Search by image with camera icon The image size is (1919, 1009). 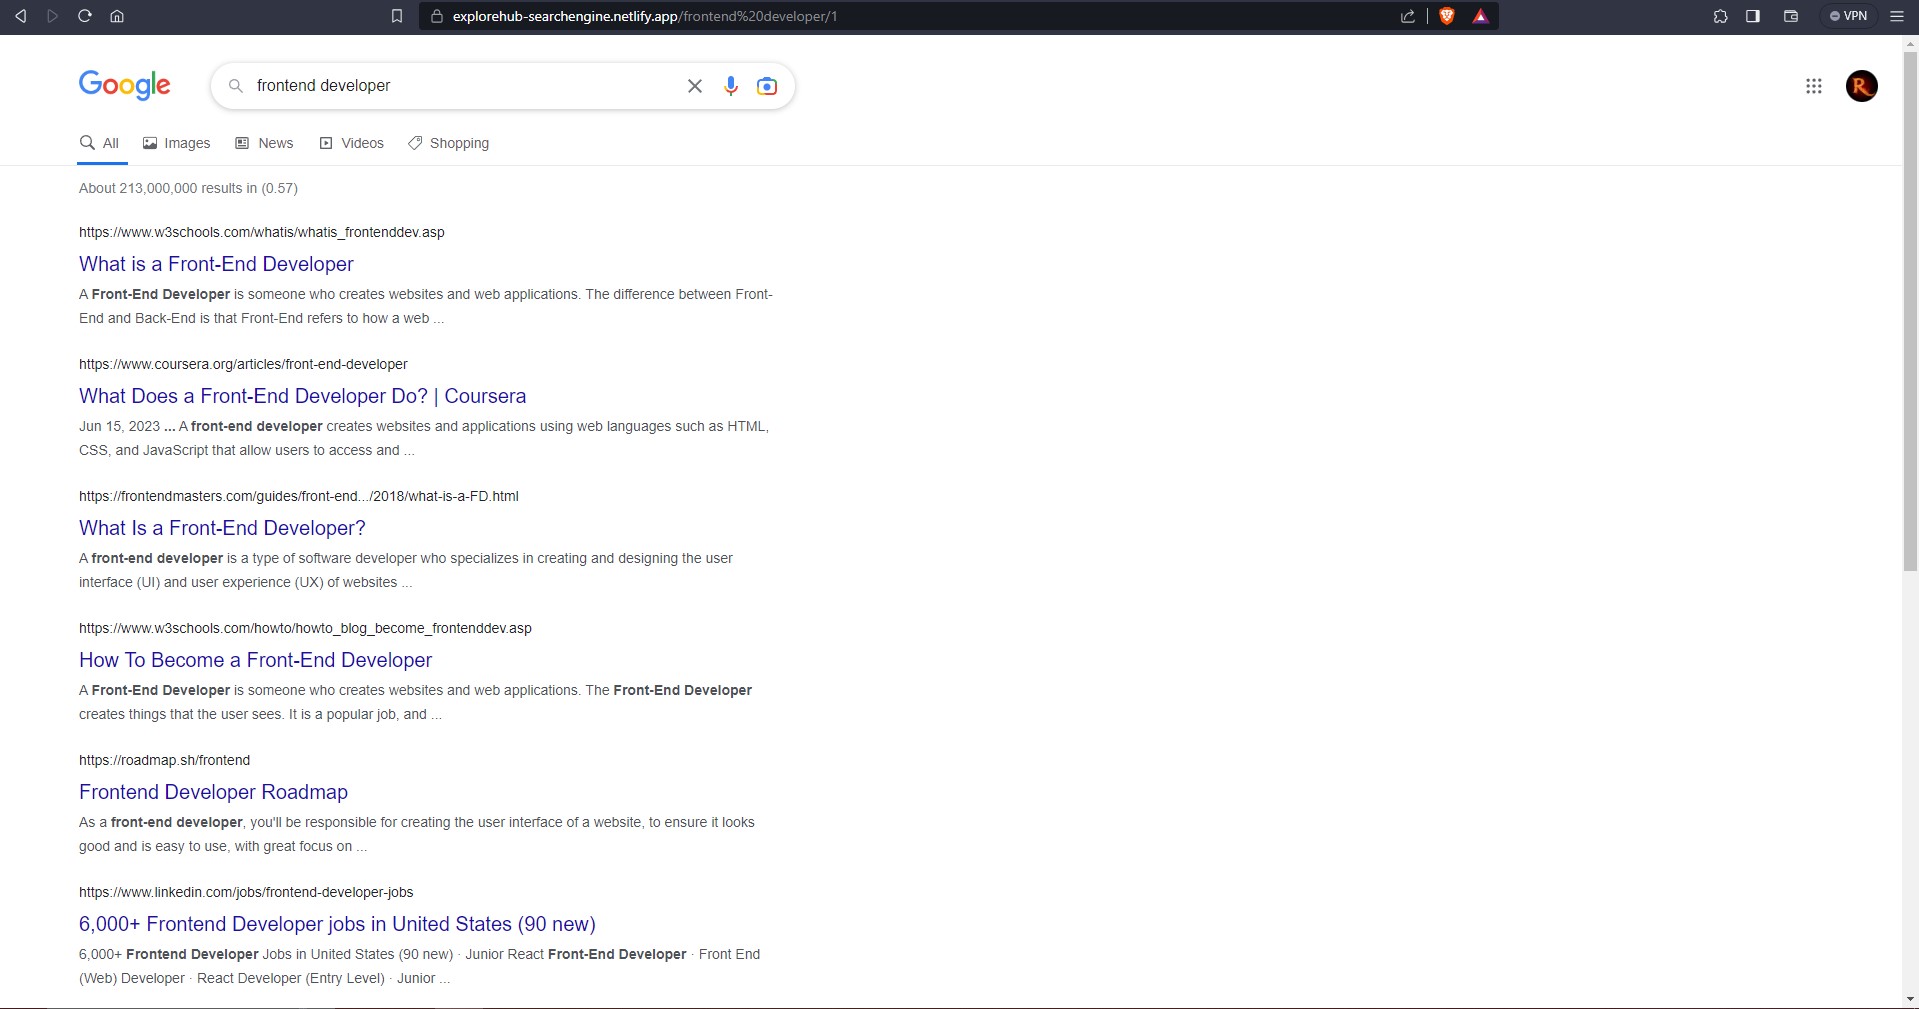[x=767, y=86]
